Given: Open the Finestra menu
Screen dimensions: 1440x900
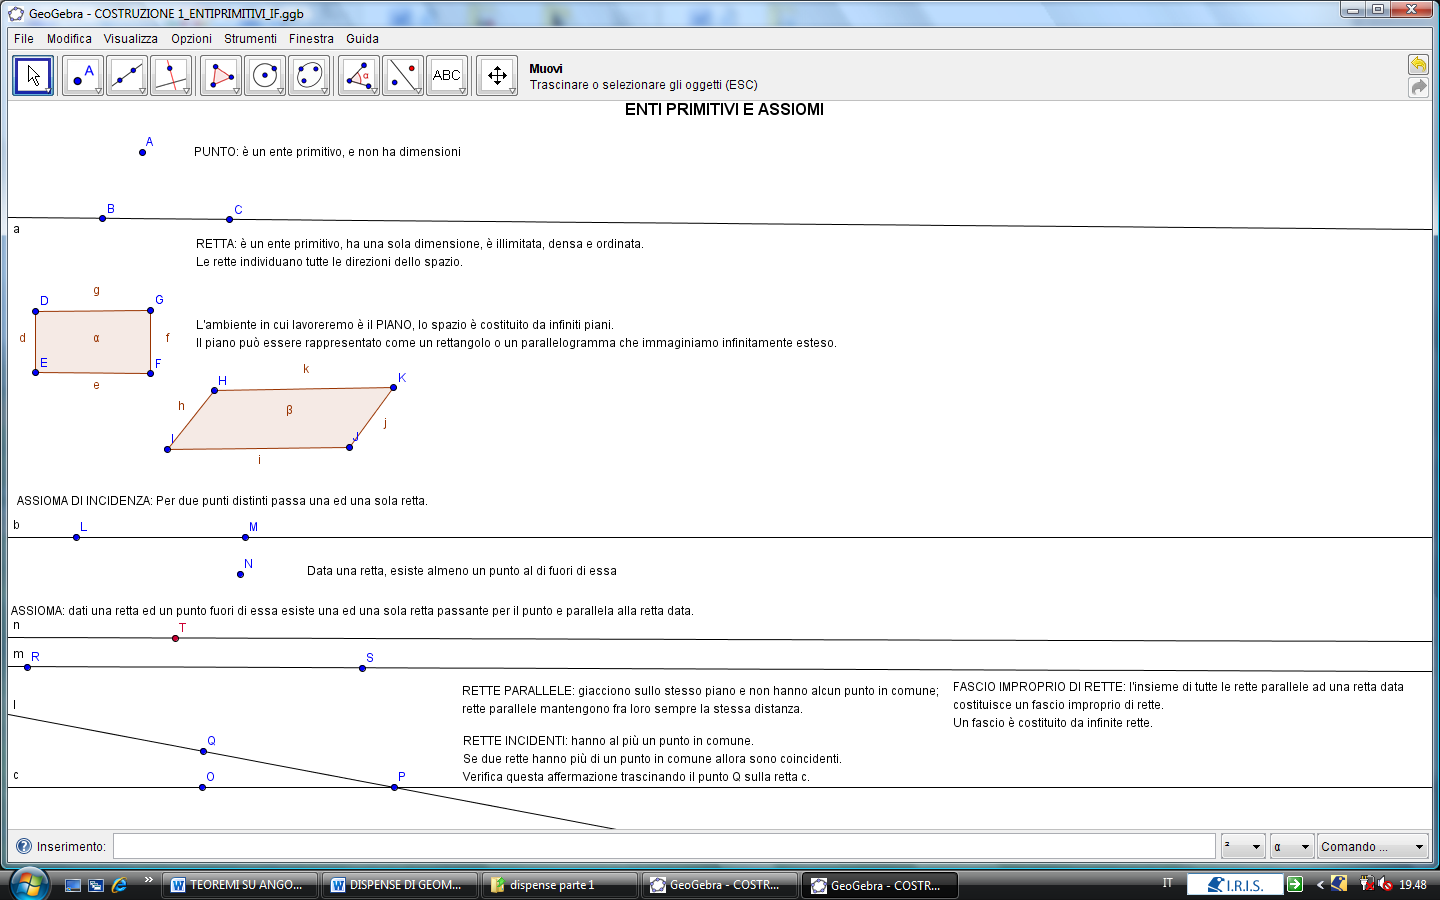Looking at the screenshot, I should coord(311,39).
